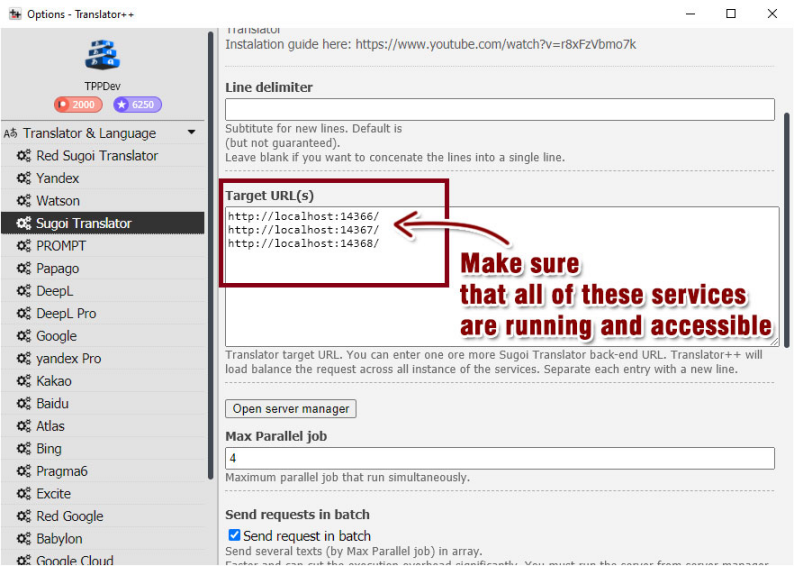The image size is (794, 566).
Task: Toggle the Send request in batch checkbox
Action: (x=235, y=536)
